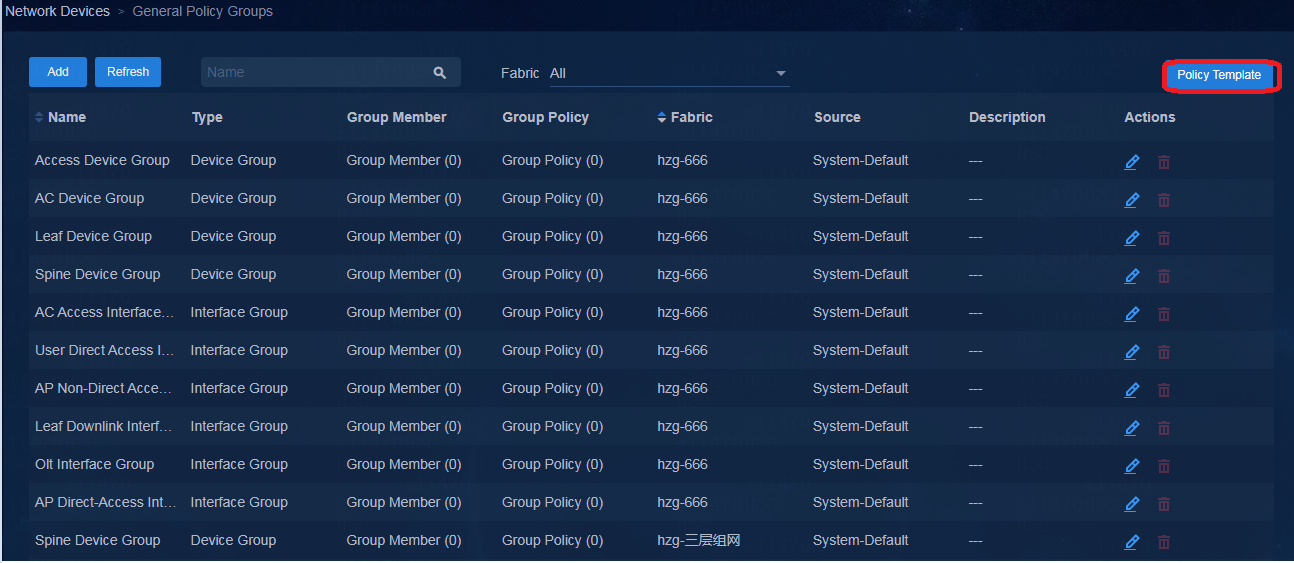
Task: Add a new policy group
Action: [58, 72]
